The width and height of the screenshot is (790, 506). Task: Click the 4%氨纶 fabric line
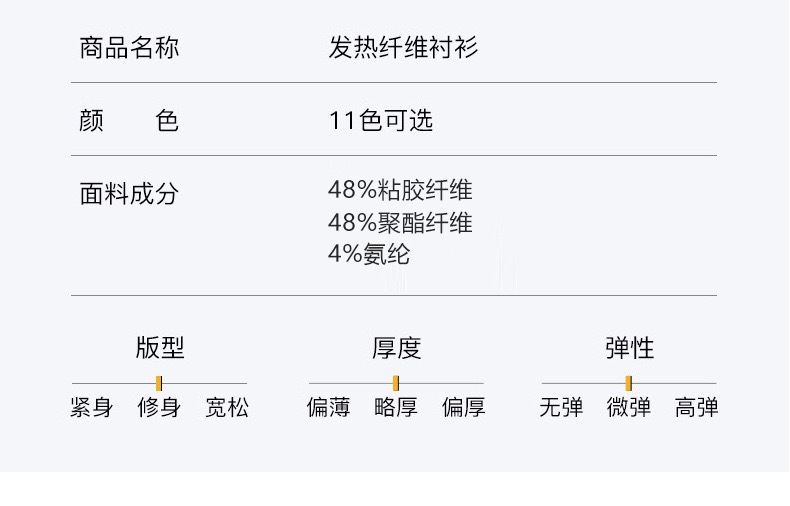368,254
